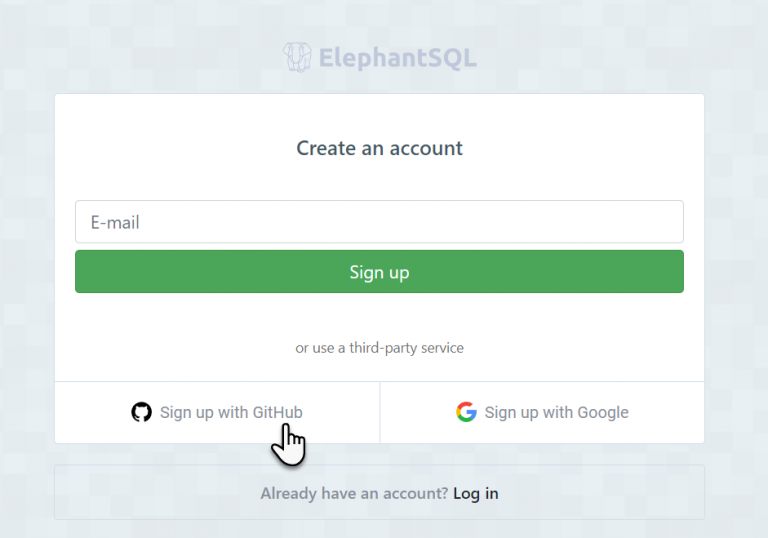The image size is (768, 538).
Task: Click the 'or use a third-party service' text
Action: [379, 348]
